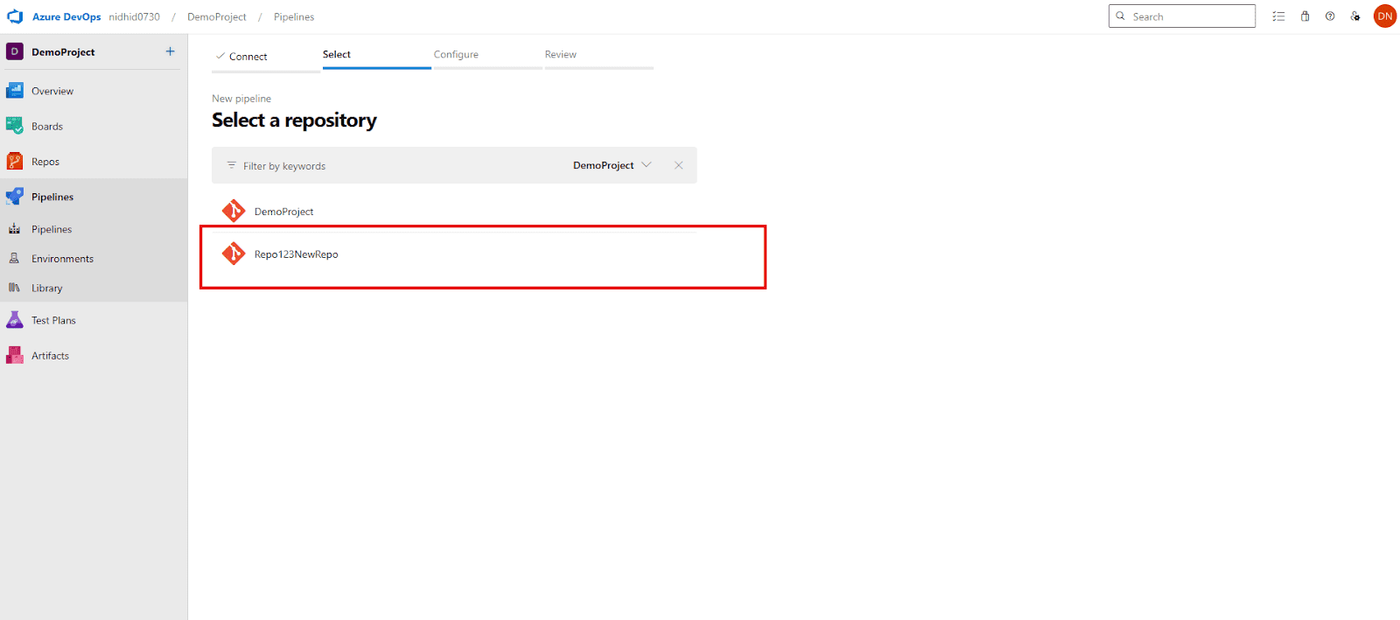This screenshot has height=620, width=1400.
Task: Click the Azure DevOps header link
Action: (x=67, y=17)
